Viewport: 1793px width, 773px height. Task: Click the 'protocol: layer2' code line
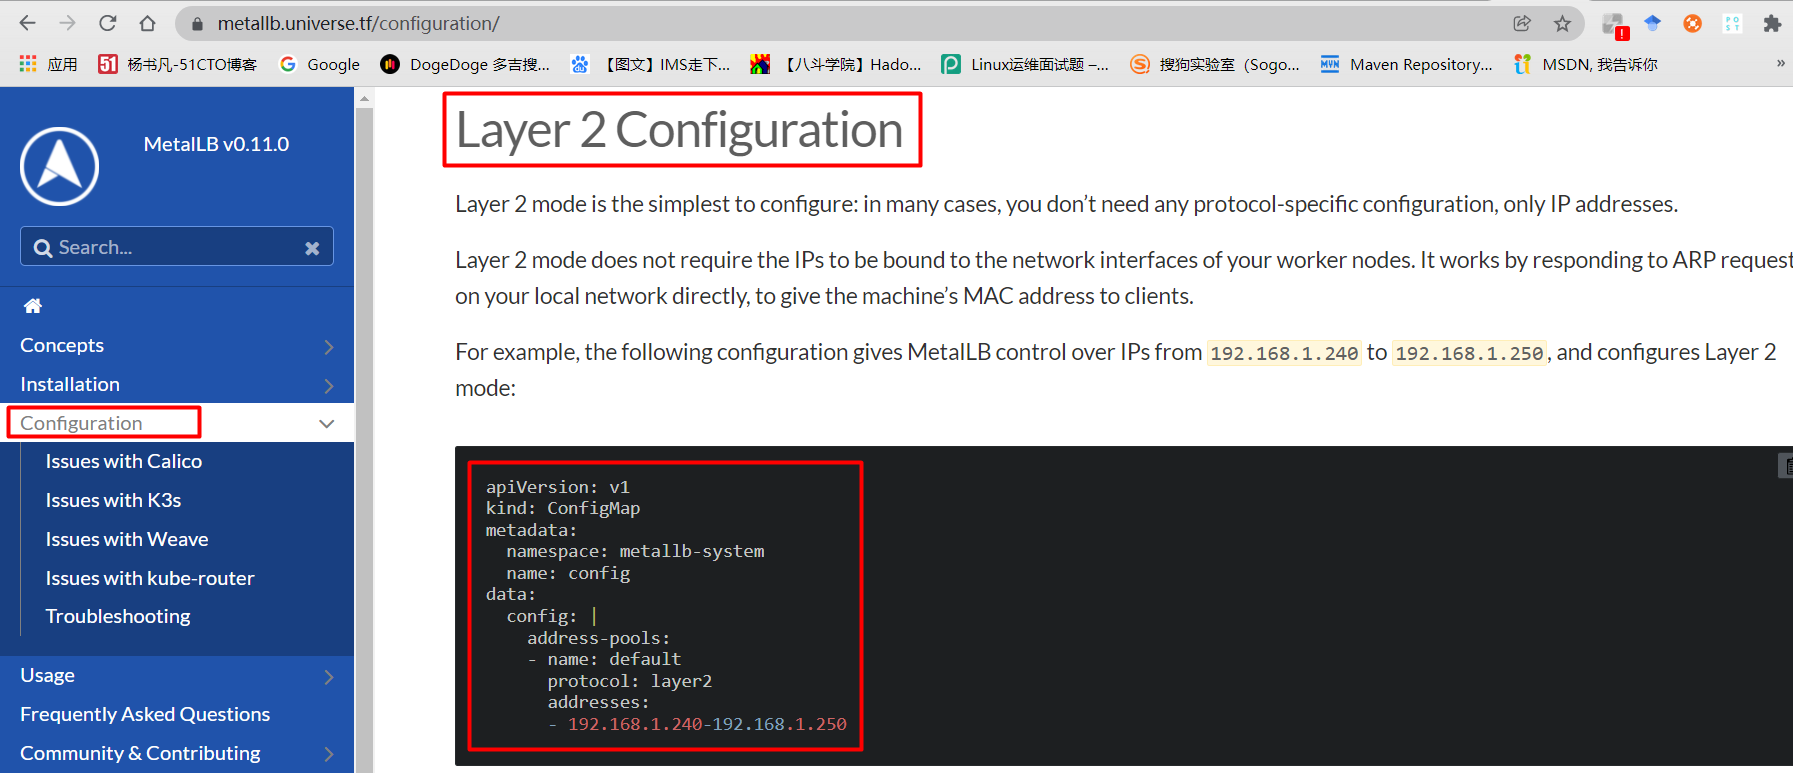629,681
